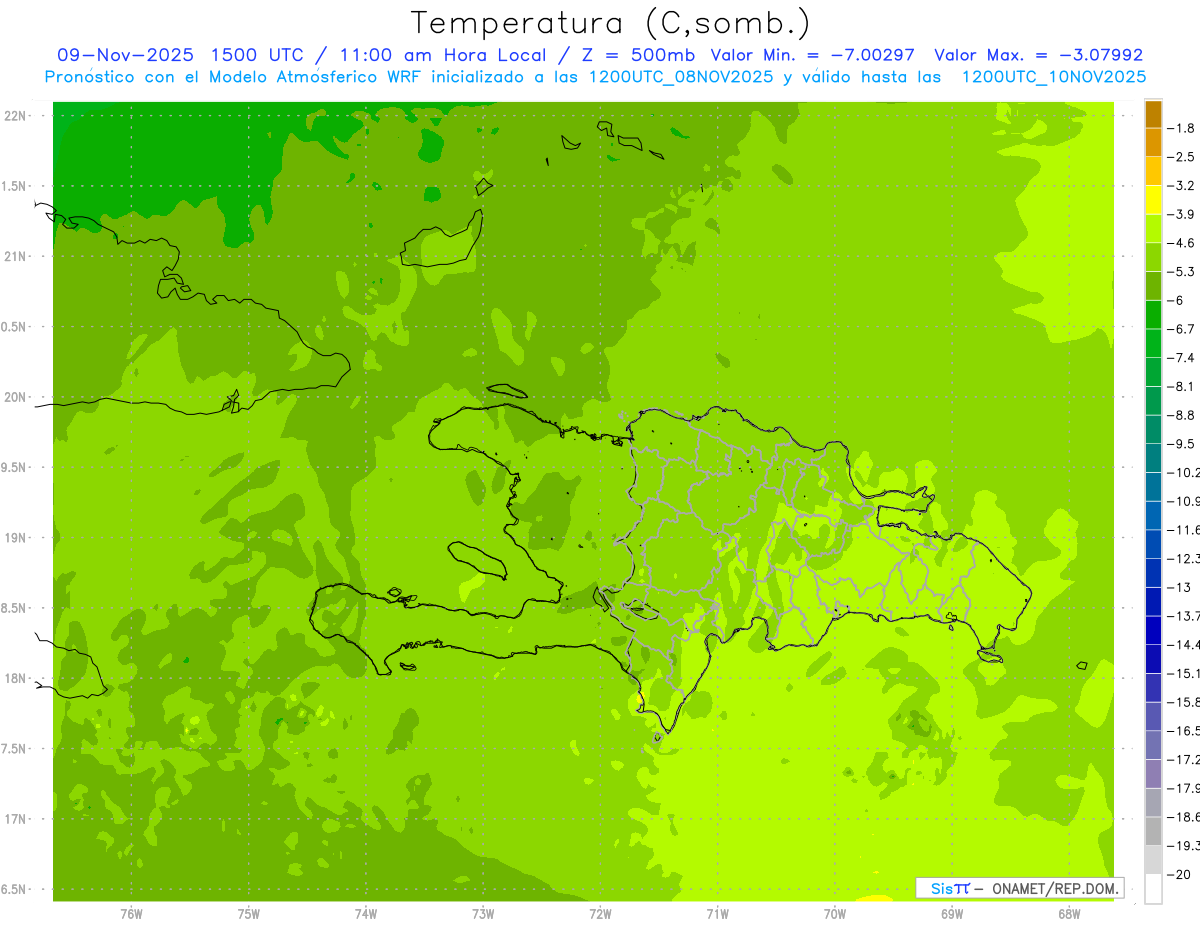Click the 68W longitude axis label

coord(1069,914)
